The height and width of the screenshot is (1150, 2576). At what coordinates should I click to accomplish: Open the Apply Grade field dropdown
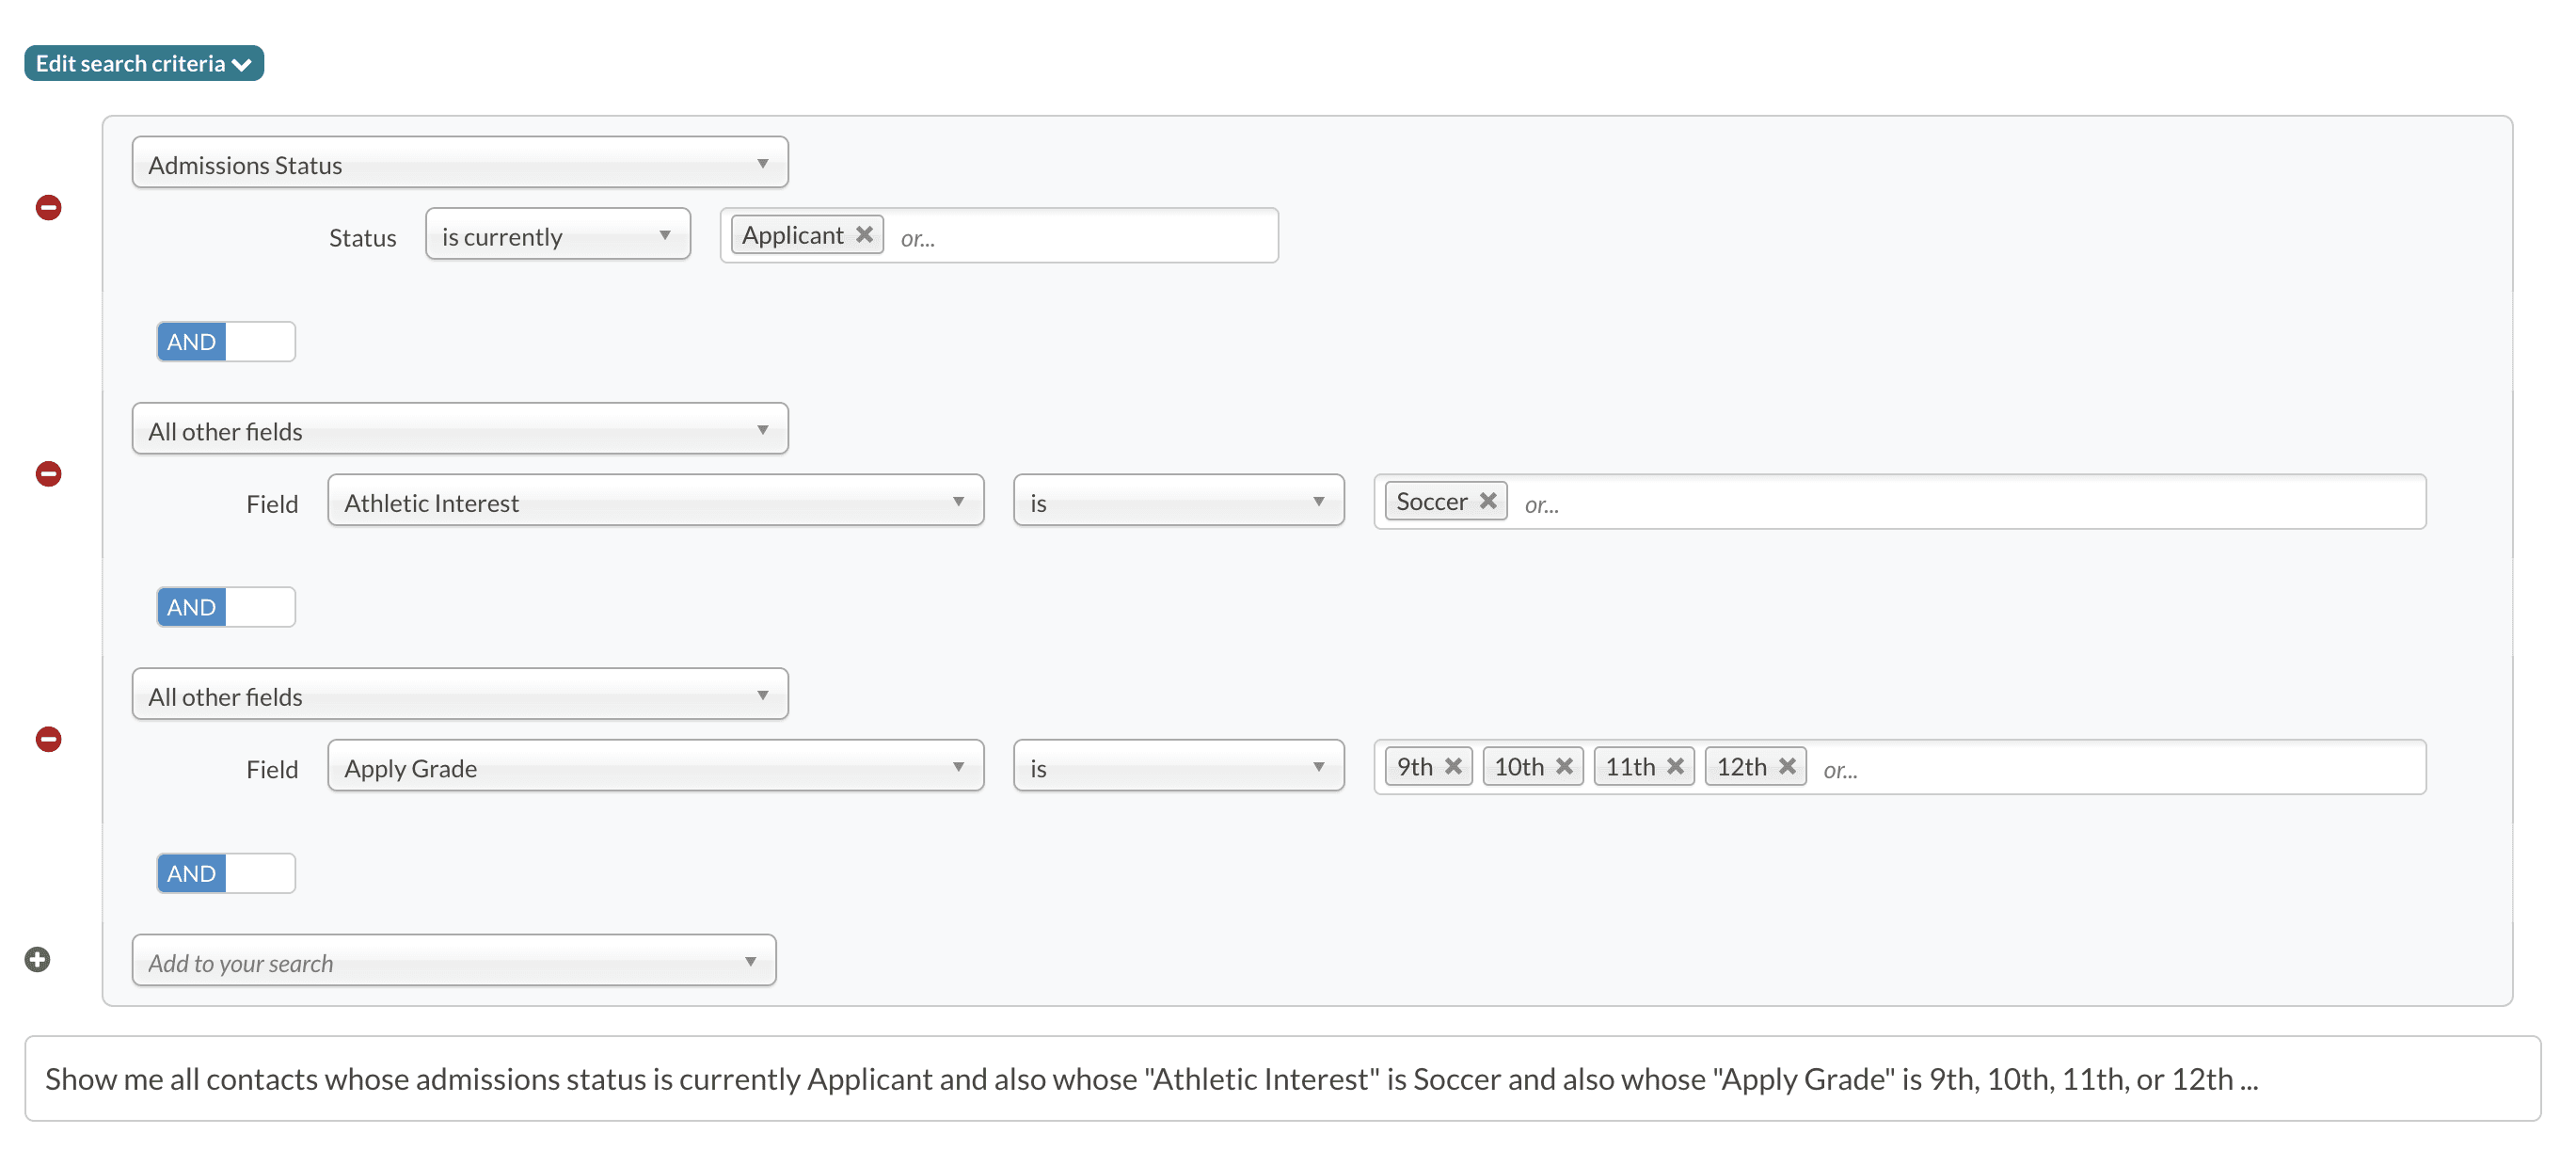655,767
